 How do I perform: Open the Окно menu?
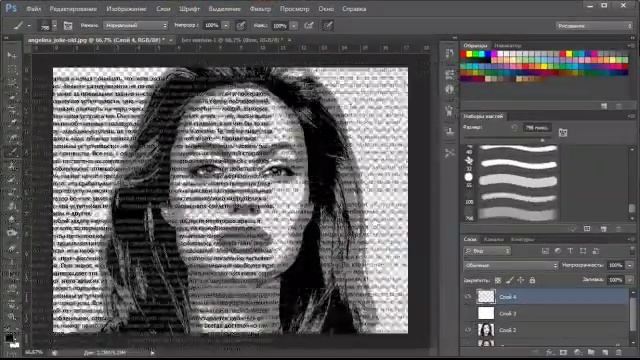tap(326, 9)
